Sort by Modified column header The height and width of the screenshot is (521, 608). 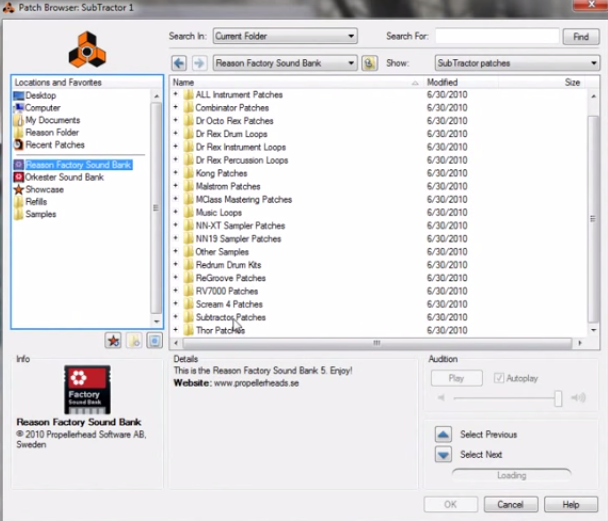[x=460, y=82]
